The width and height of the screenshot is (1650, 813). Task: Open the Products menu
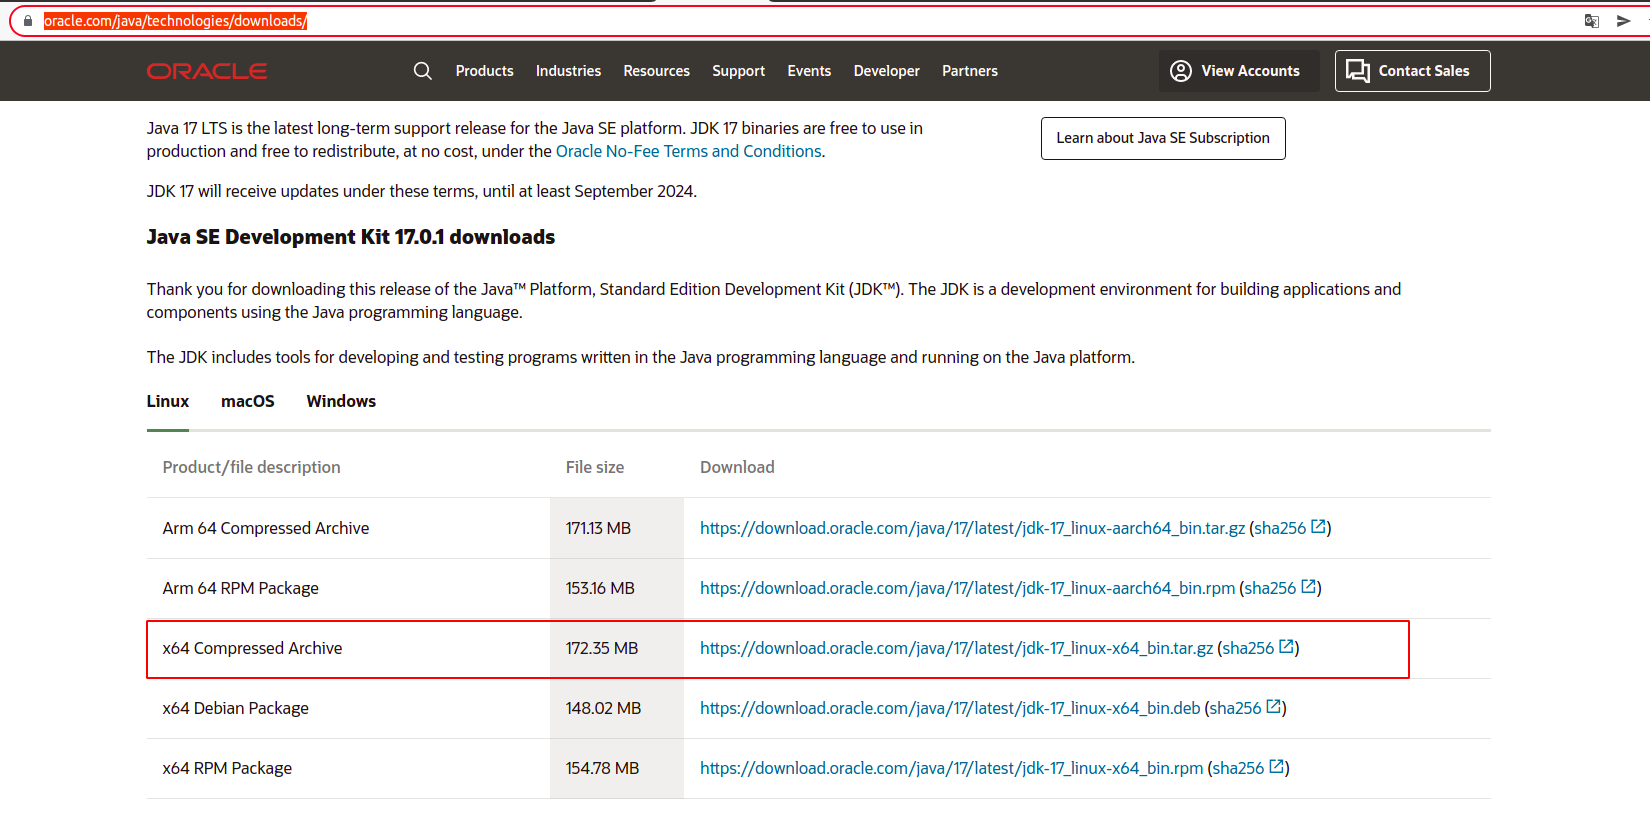tap(484, 71)
